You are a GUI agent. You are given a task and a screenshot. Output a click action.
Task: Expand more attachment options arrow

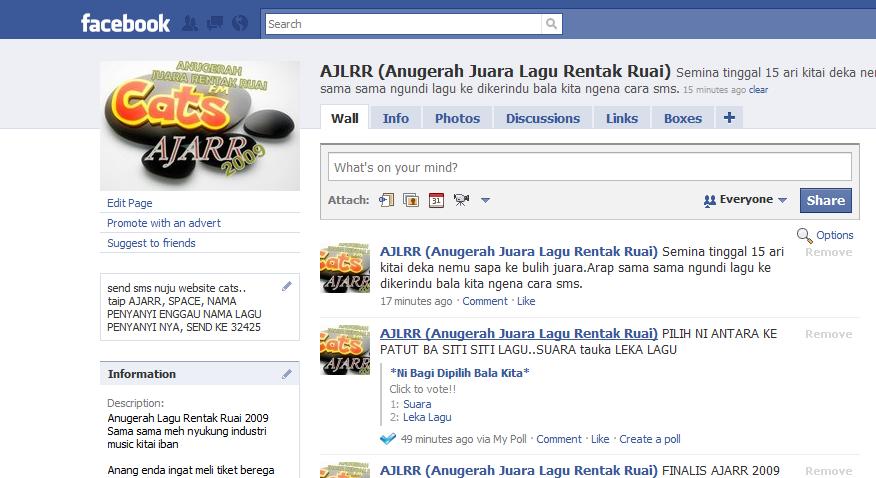click(485, 200)
